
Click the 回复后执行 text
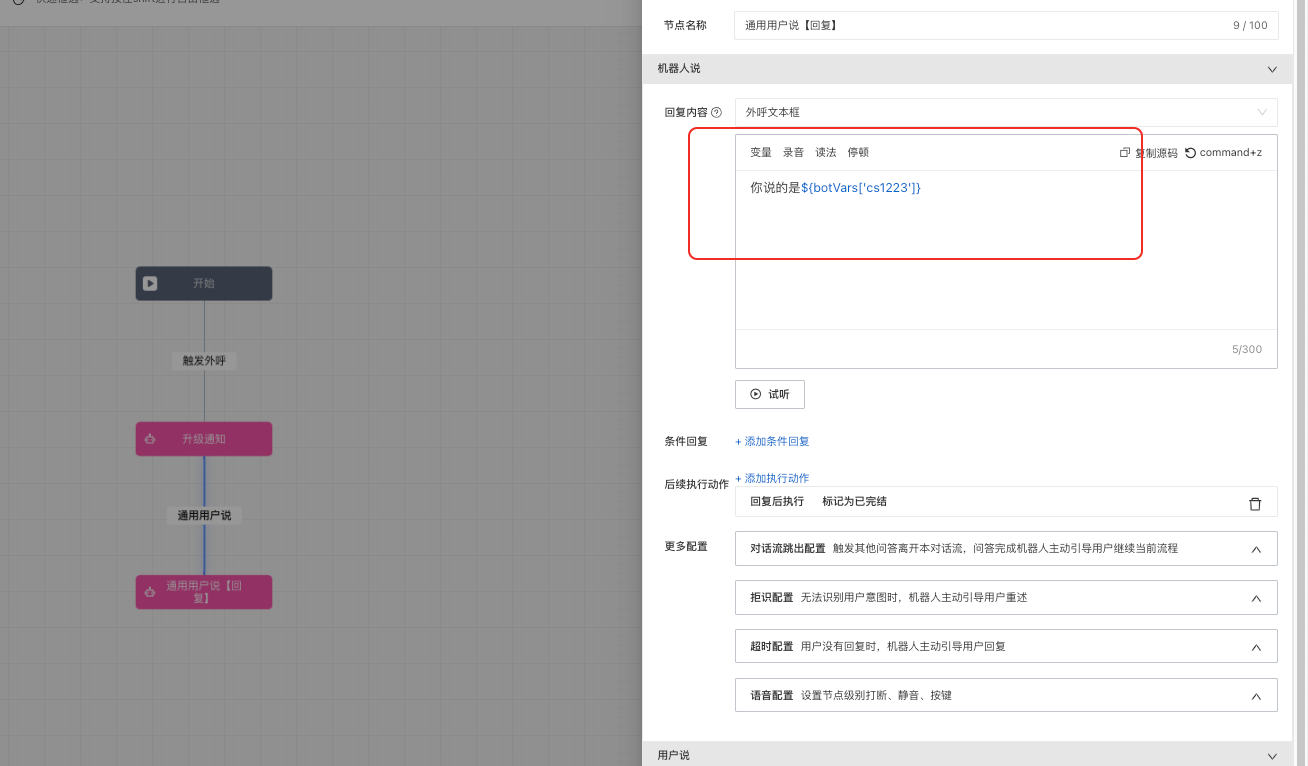(777, 502)
